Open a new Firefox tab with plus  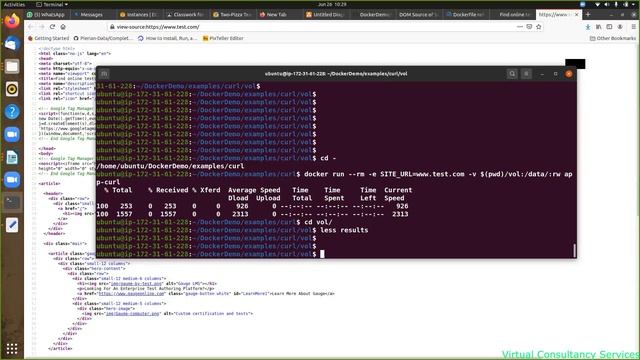pyautogui.click(x=588, y=14)
